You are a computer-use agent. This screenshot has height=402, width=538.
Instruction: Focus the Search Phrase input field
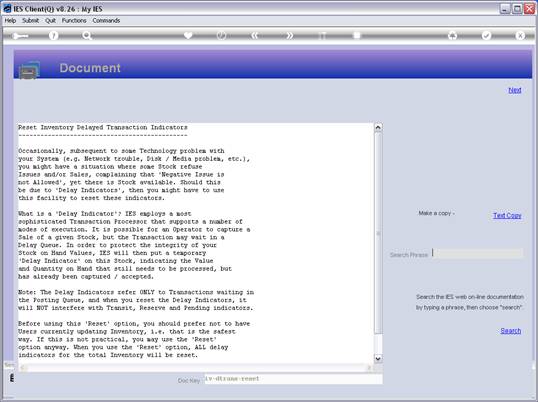click(x=477, y=253)
